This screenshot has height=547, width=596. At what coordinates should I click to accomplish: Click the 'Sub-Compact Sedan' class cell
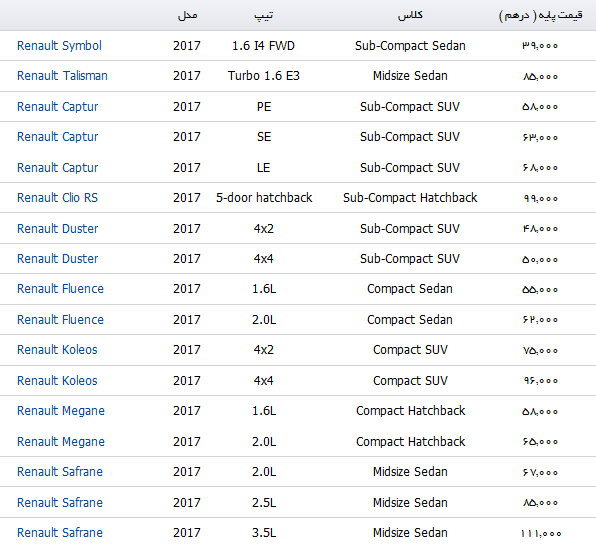click(410, 46)
